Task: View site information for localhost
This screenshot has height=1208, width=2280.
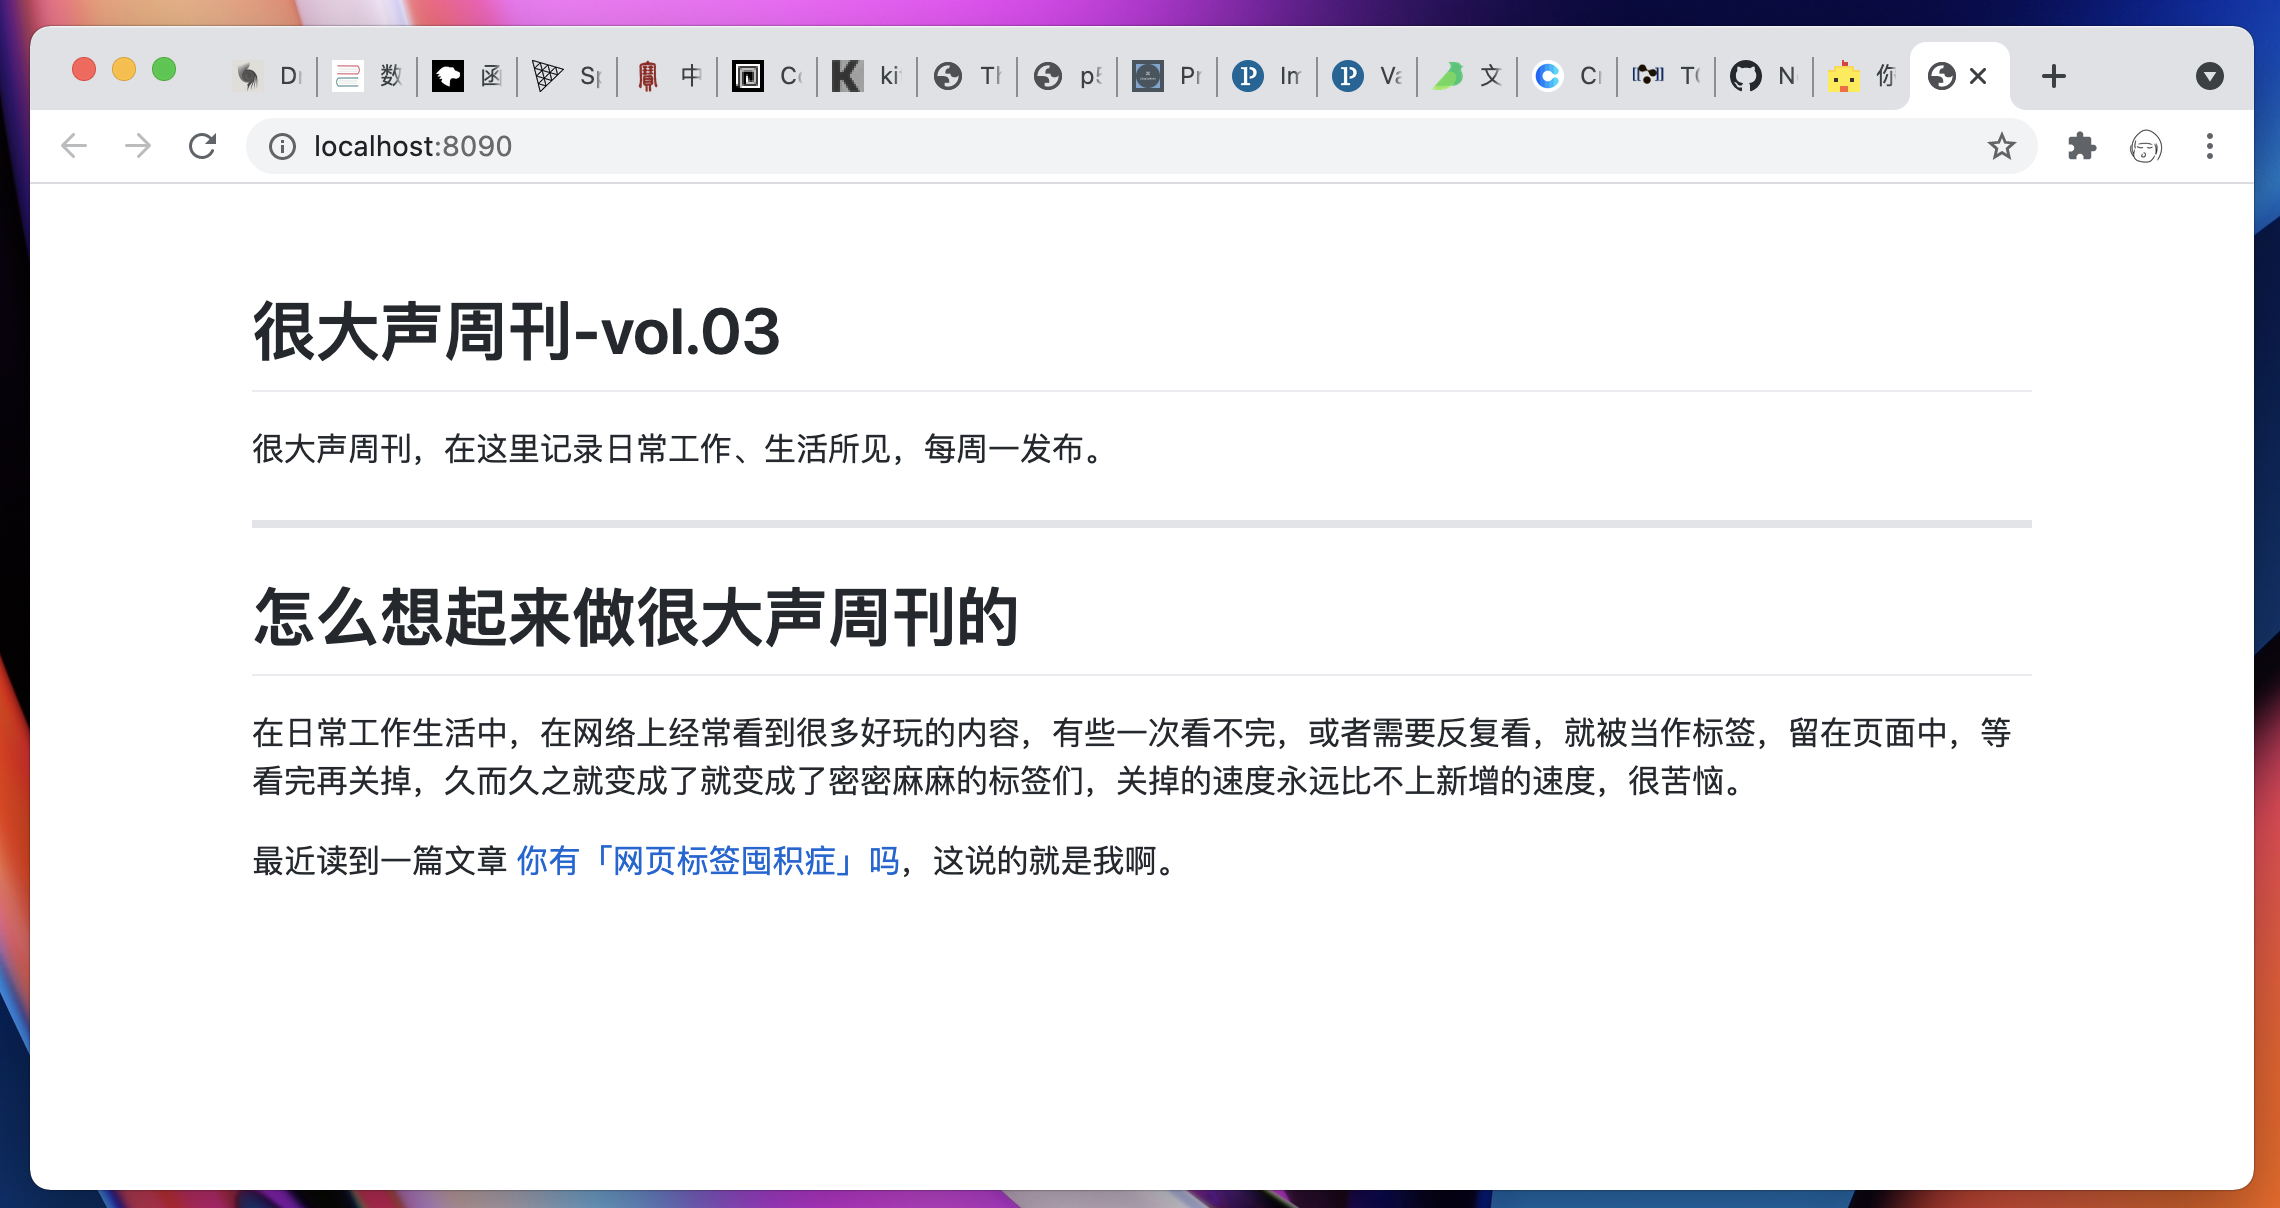Action: [x=283, y=147]
